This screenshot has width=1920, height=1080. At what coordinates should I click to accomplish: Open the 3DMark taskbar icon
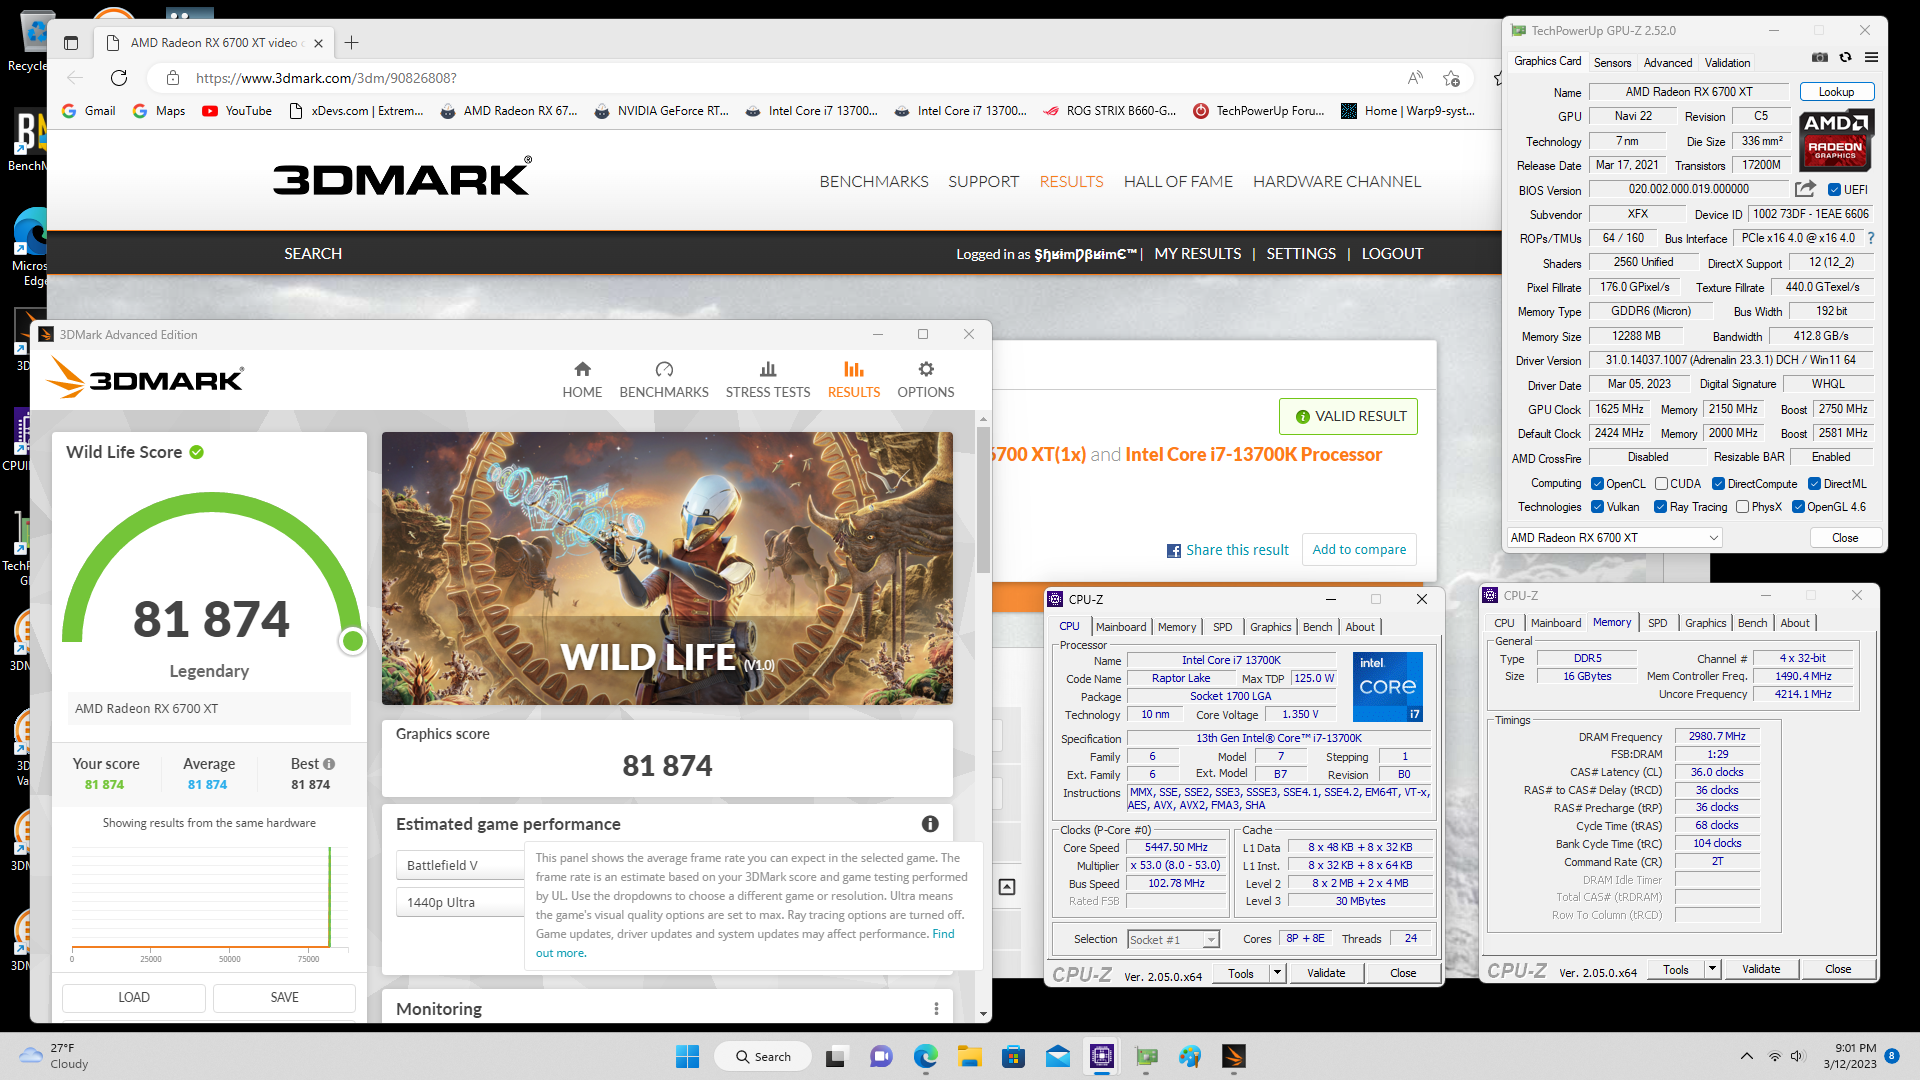click(1233, 1056)
